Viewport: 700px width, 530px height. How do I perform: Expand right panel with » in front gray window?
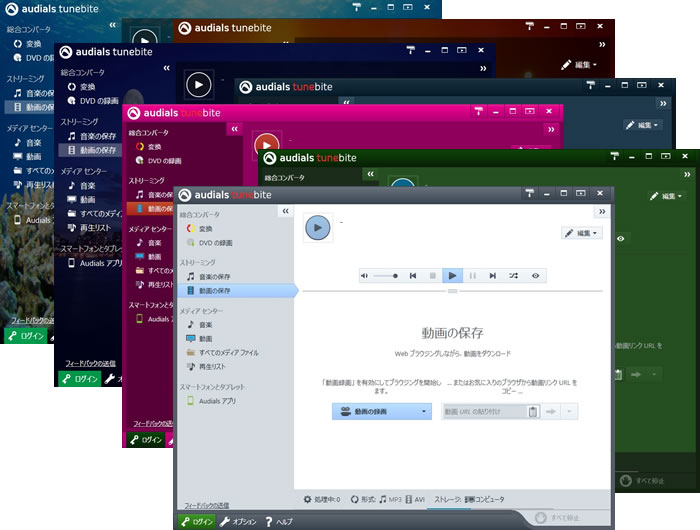pos(602,211)
